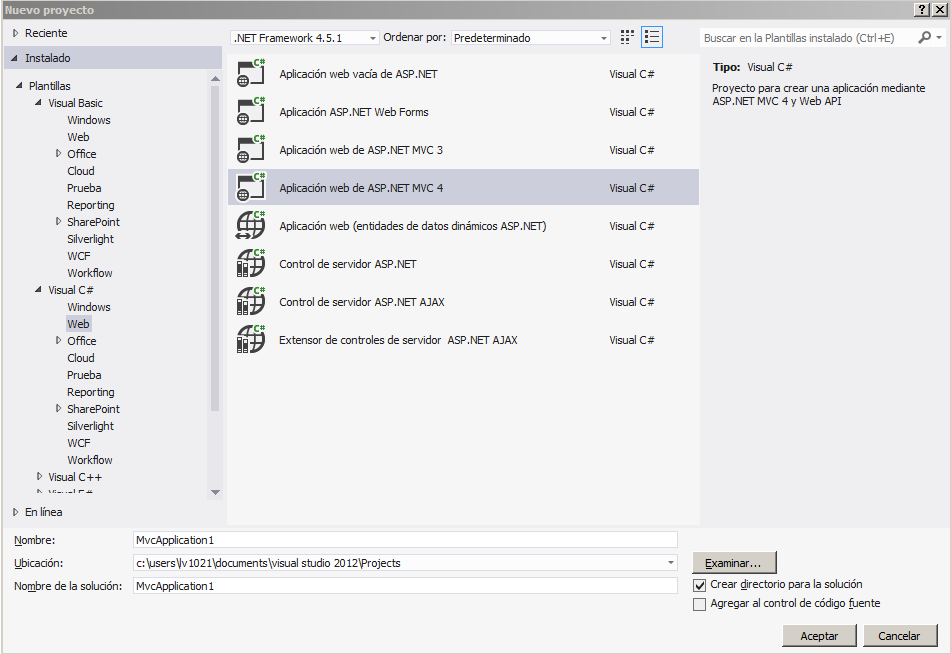Image resolution: width=951 pixels, height=654 pixels.
Task: Click the Examinar... button
Action: [x=734, y=563]
